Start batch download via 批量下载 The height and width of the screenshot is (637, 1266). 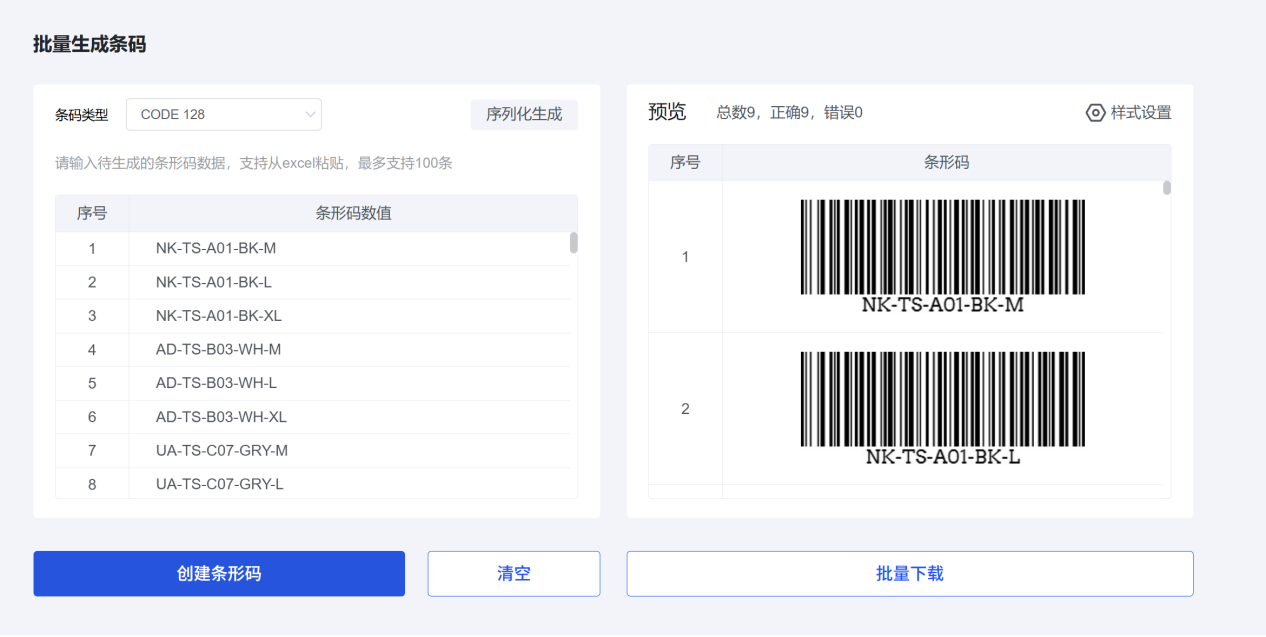point(909,573)
